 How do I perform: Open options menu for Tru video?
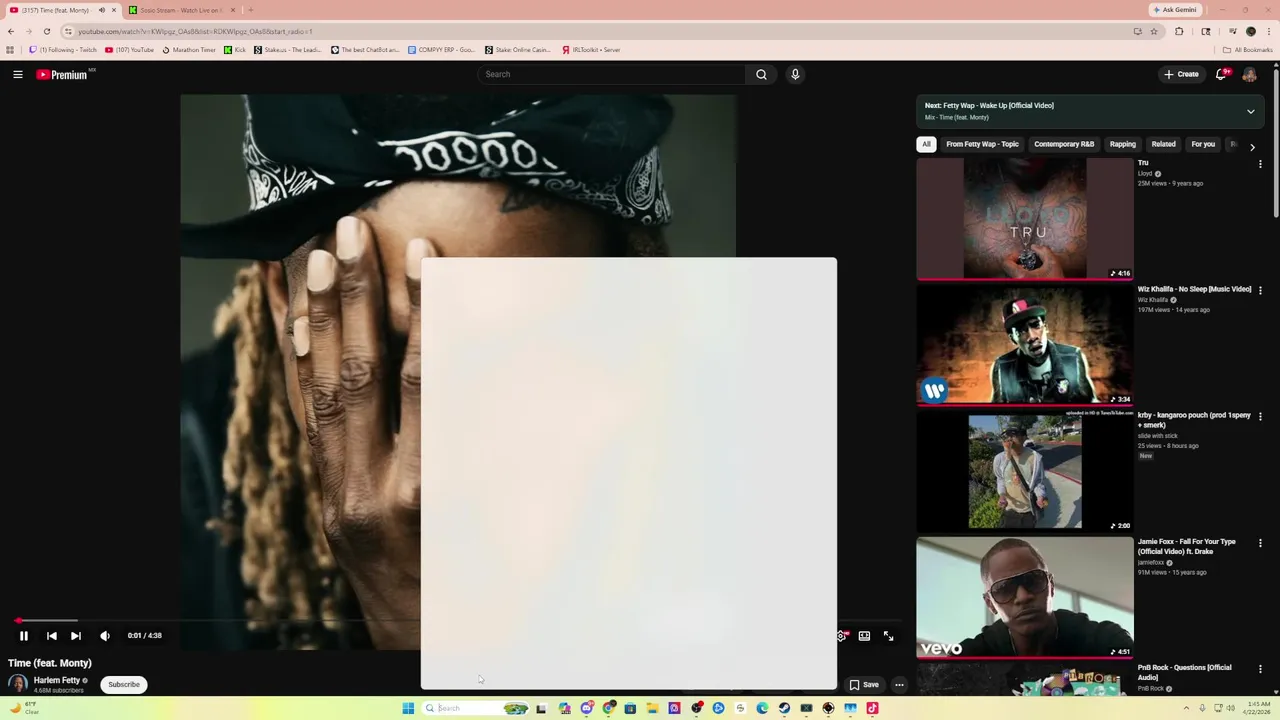(x=1260, y=164)
